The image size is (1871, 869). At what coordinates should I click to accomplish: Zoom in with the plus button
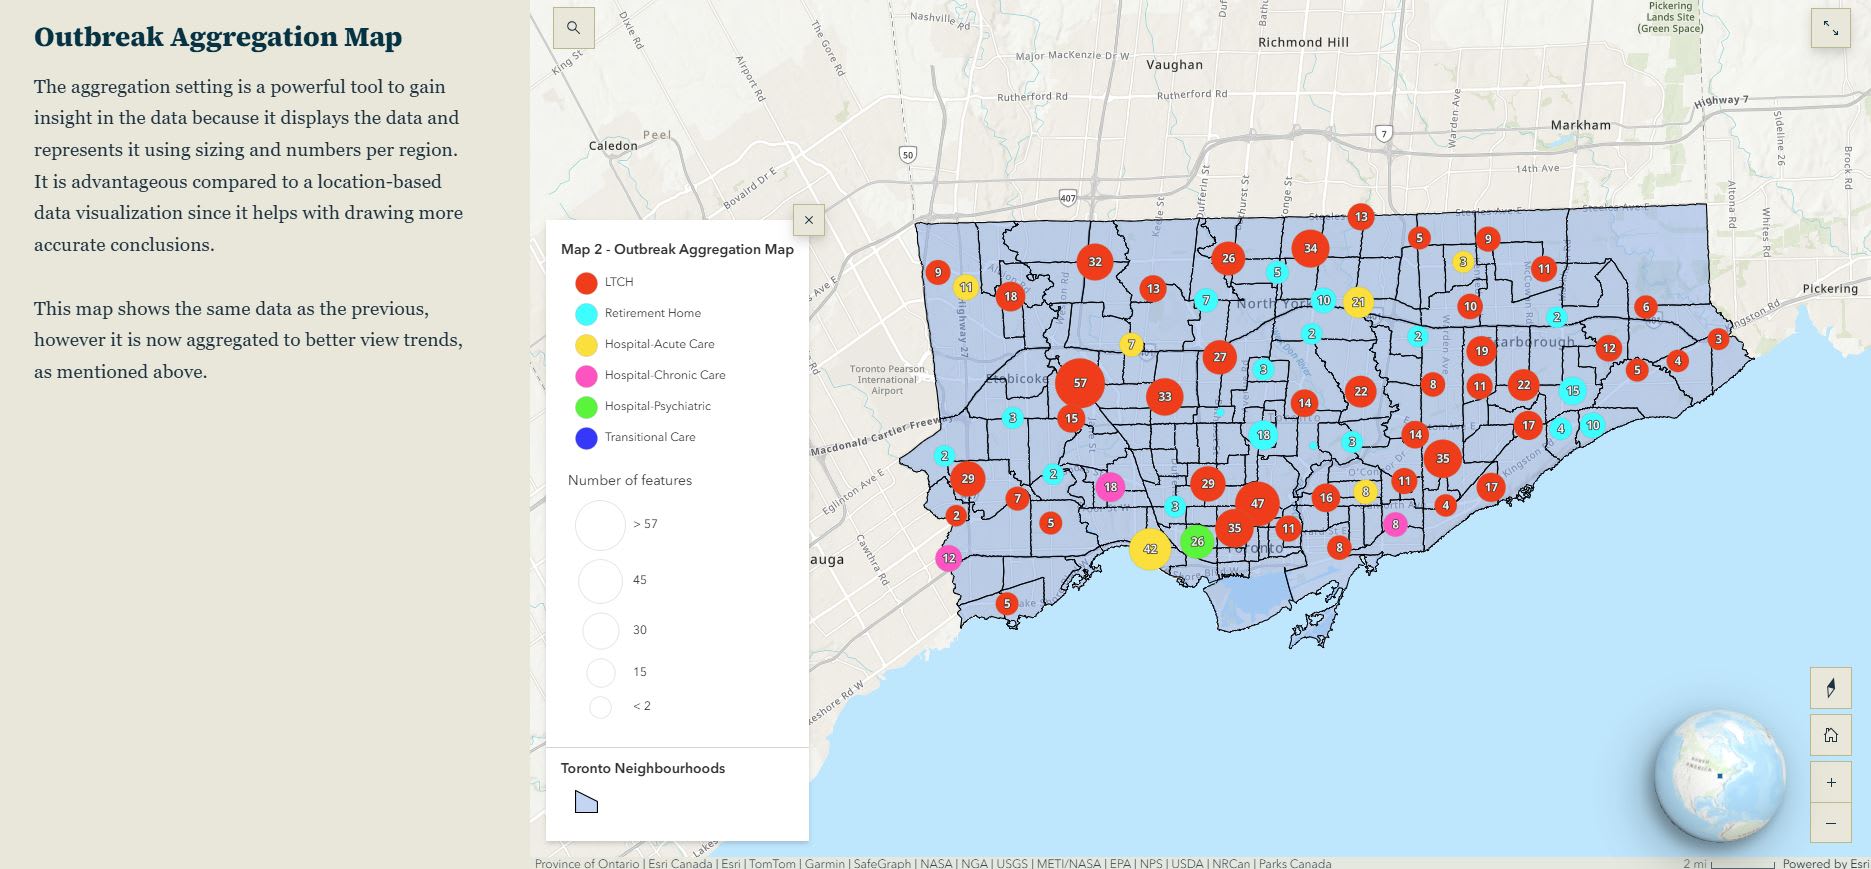[1831, 782]
